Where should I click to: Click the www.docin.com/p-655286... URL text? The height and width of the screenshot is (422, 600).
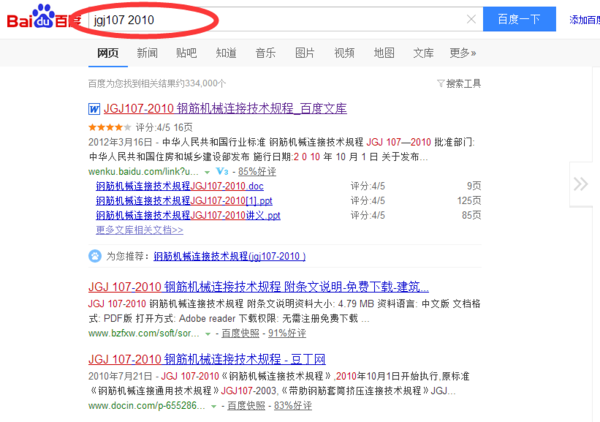point(147,406)
